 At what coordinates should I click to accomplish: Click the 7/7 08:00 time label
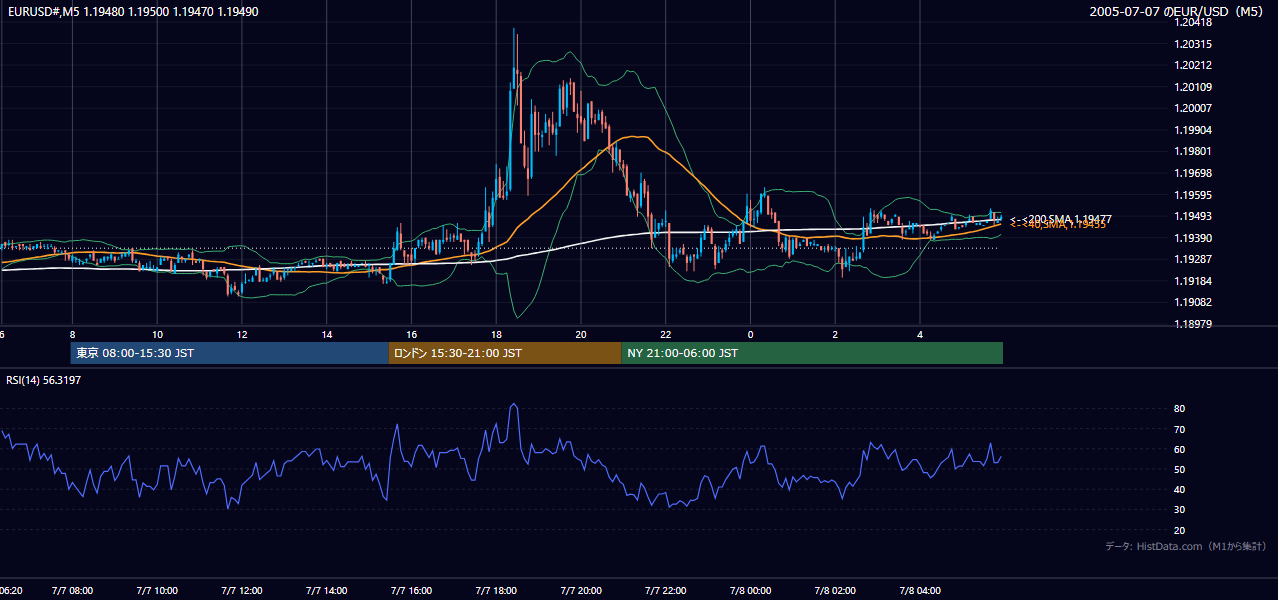point(72,590)
